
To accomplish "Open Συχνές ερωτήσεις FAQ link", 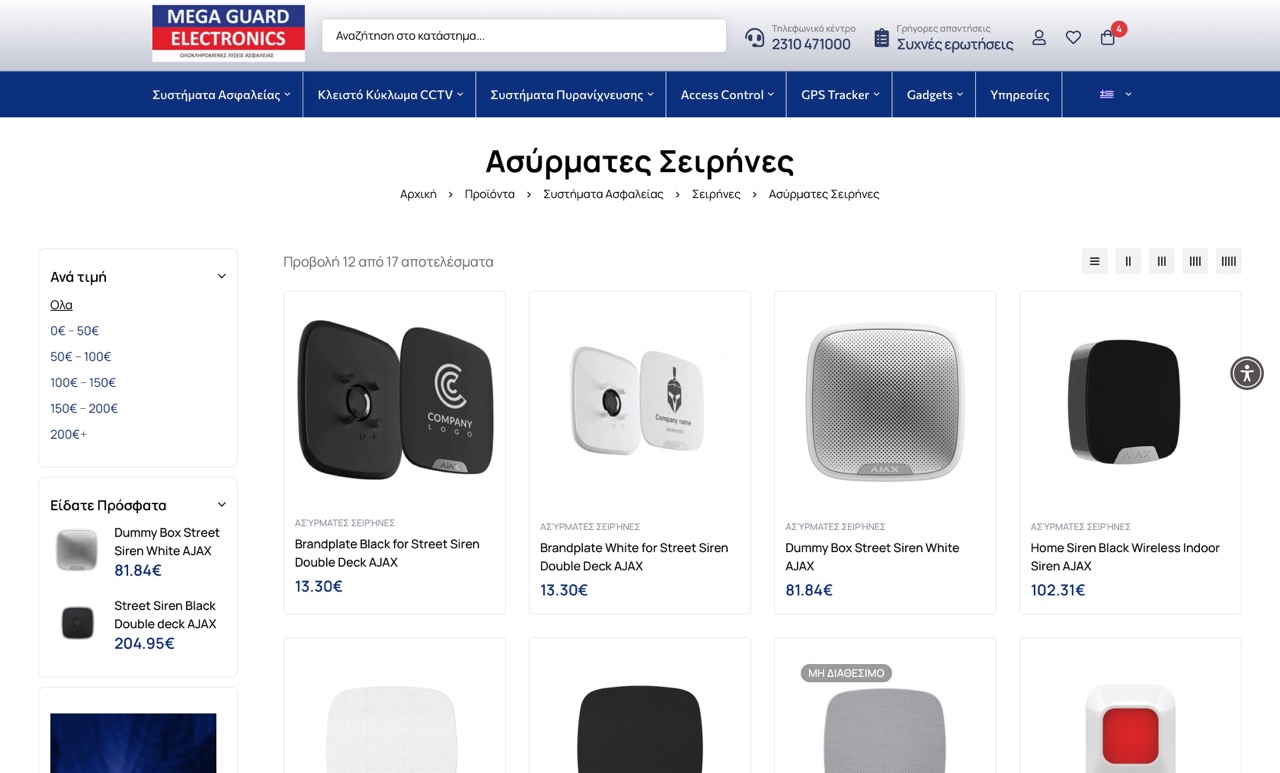I will click(955, 45).
